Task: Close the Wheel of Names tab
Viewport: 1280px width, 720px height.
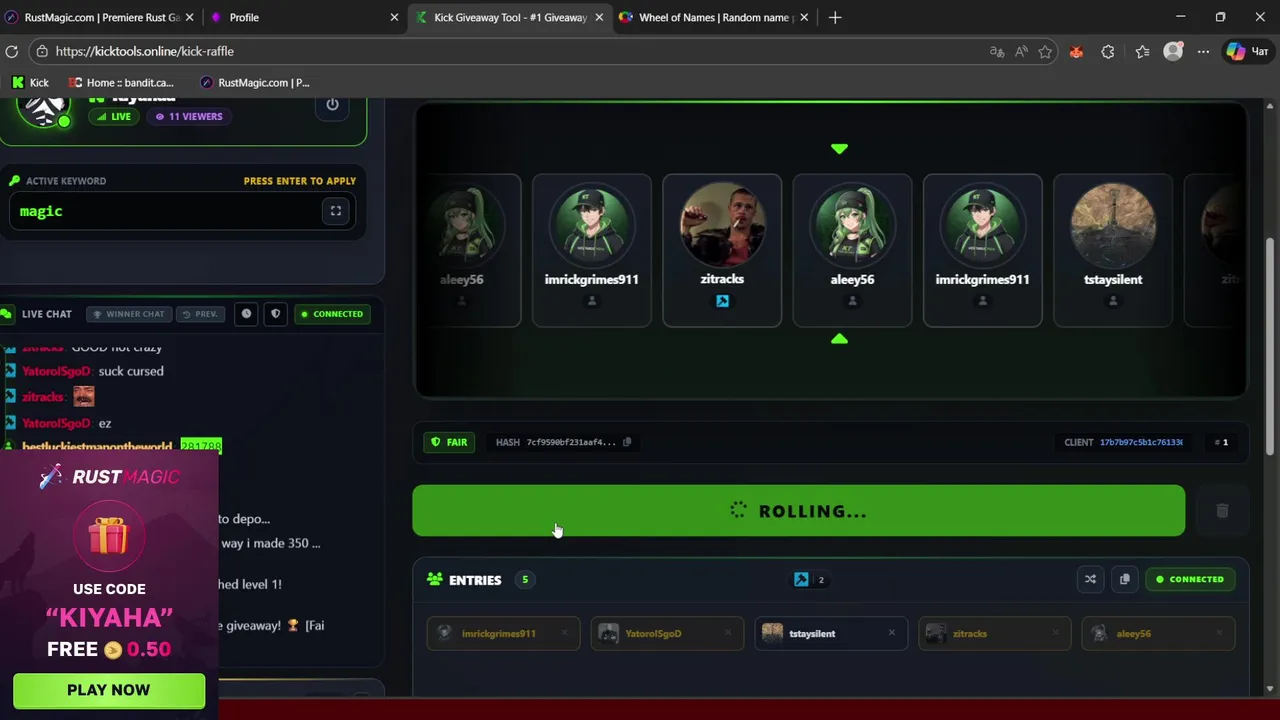Action: (x=803, y=17)
